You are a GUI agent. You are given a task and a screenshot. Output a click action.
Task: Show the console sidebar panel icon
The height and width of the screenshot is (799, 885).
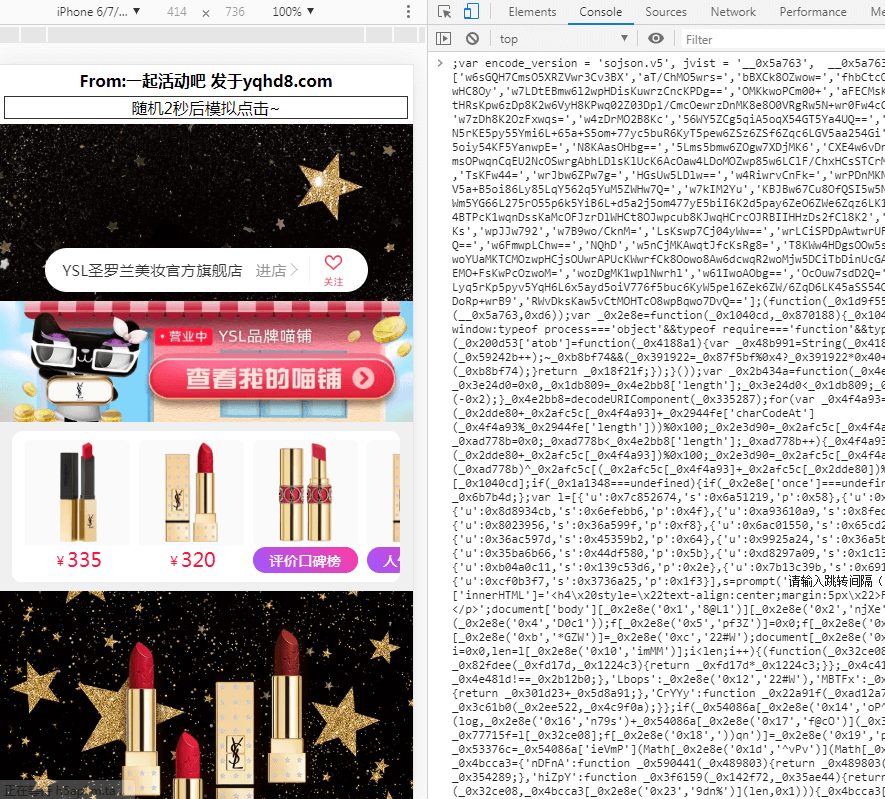[444, 38]
